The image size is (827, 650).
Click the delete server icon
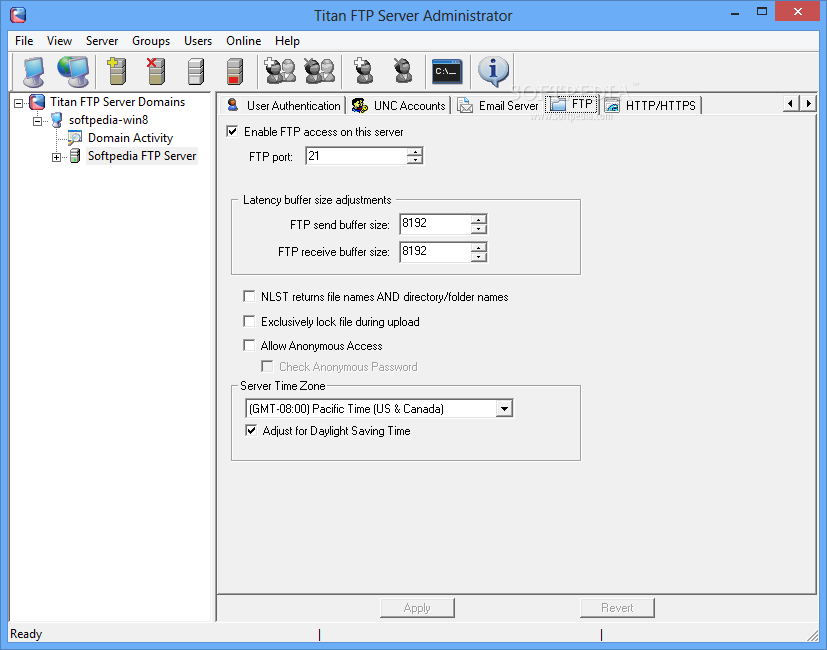coord(155,72)
